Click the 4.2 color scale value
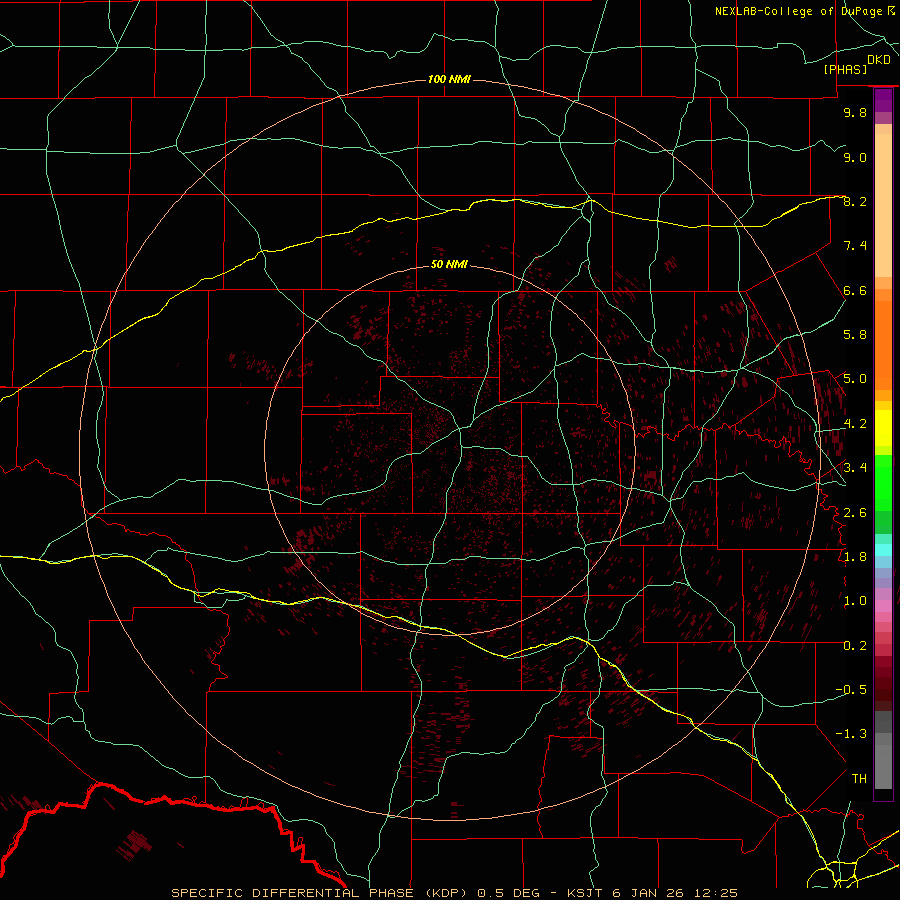This screenshot has height=900, width=900. pyautogui.click(x=855, y=424)
